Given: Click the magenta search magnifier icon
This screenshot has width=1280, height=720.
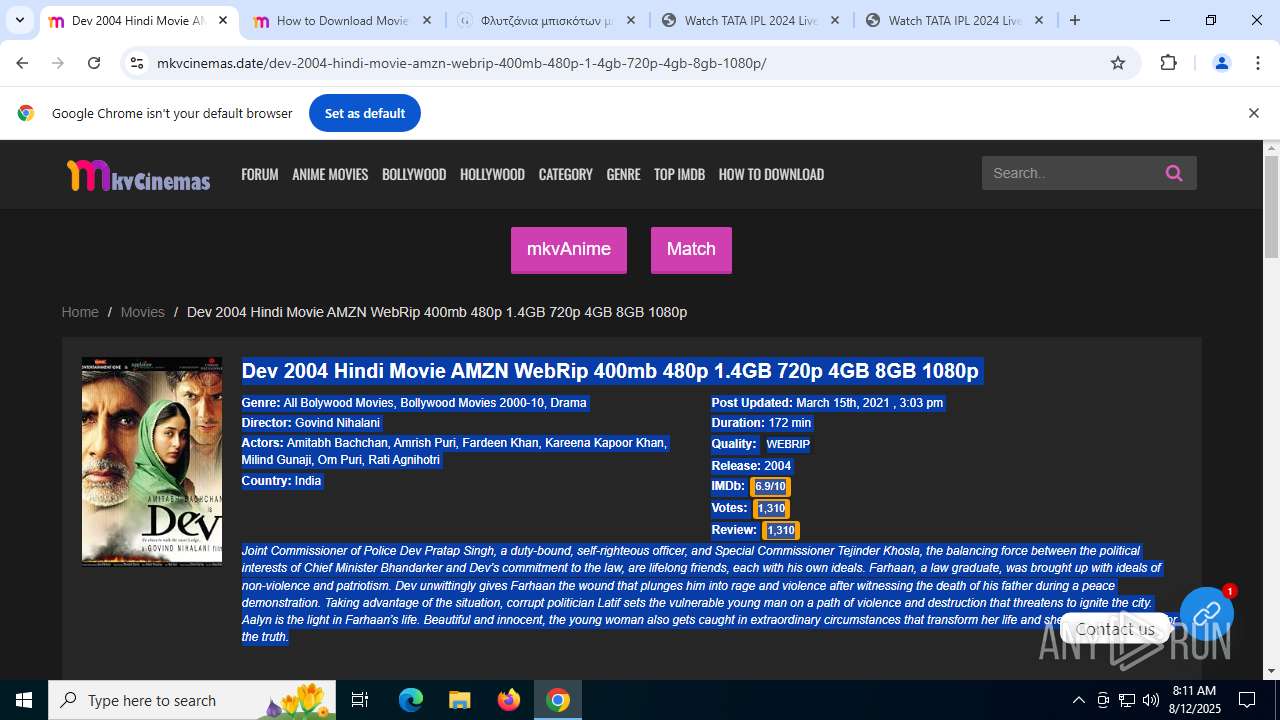Looking at the screenshot, I should (x=1174, y=173).
